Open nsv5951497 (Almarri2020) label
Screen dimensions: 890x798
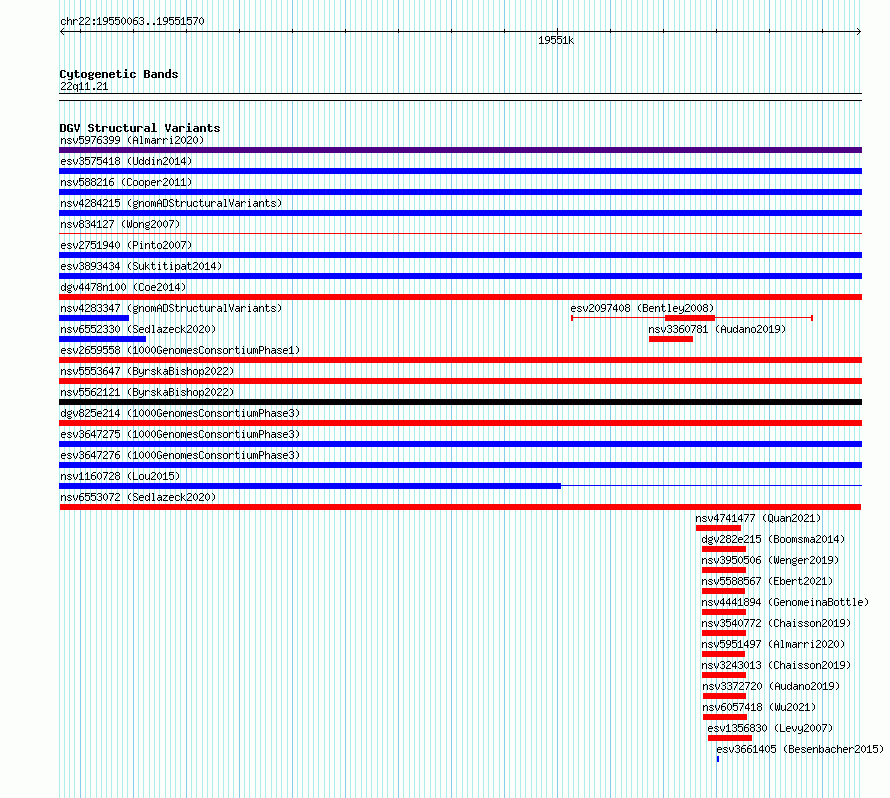773,644
